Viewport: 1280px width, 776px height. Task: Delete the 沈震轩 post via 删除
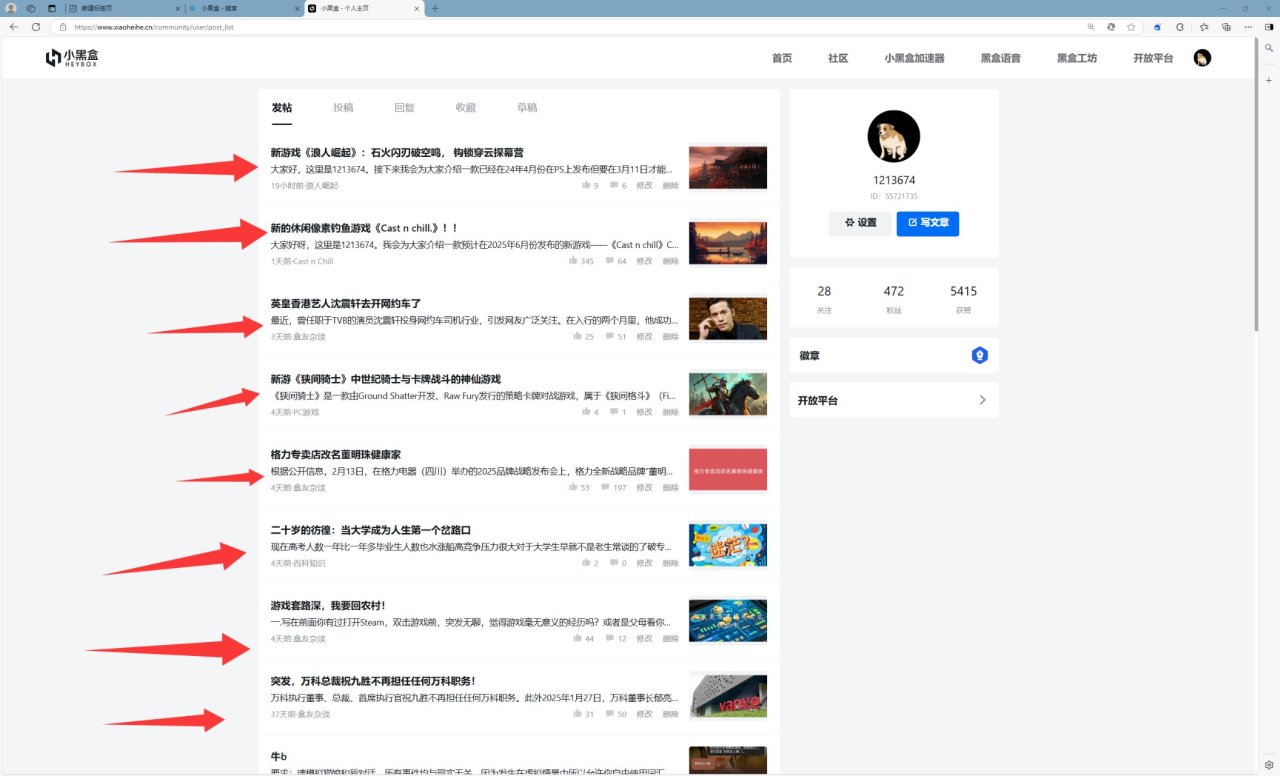671,337
